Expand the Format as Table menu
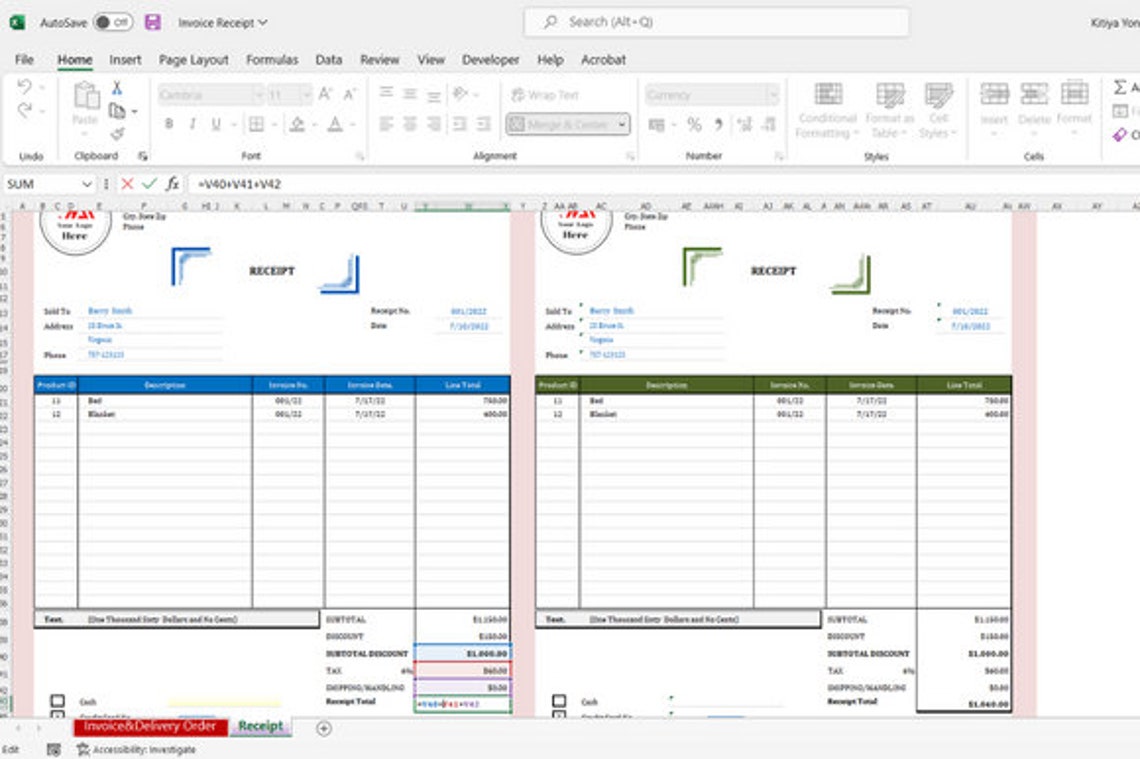Image resolution: width=1140 pixels, height=759 pixels. [x=889, y=110]
